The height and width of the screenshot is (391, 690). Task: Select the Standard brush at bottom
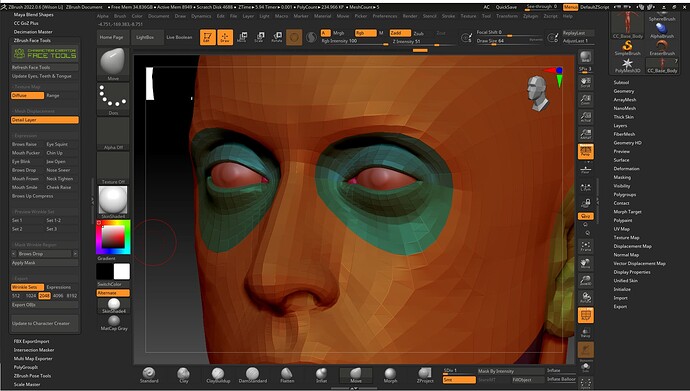tap(149, 375)
